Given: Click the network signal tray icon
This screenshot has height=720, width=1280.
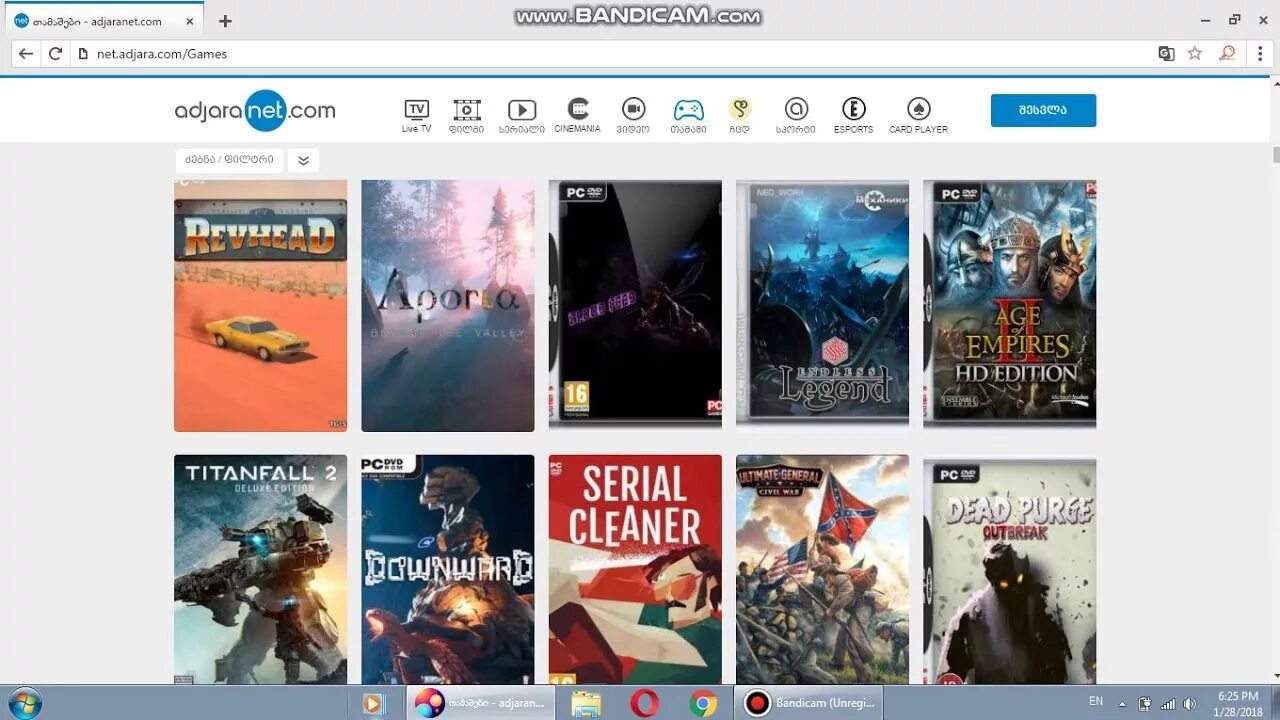Looking at the screenshot, I should (x=1168, y=704).
